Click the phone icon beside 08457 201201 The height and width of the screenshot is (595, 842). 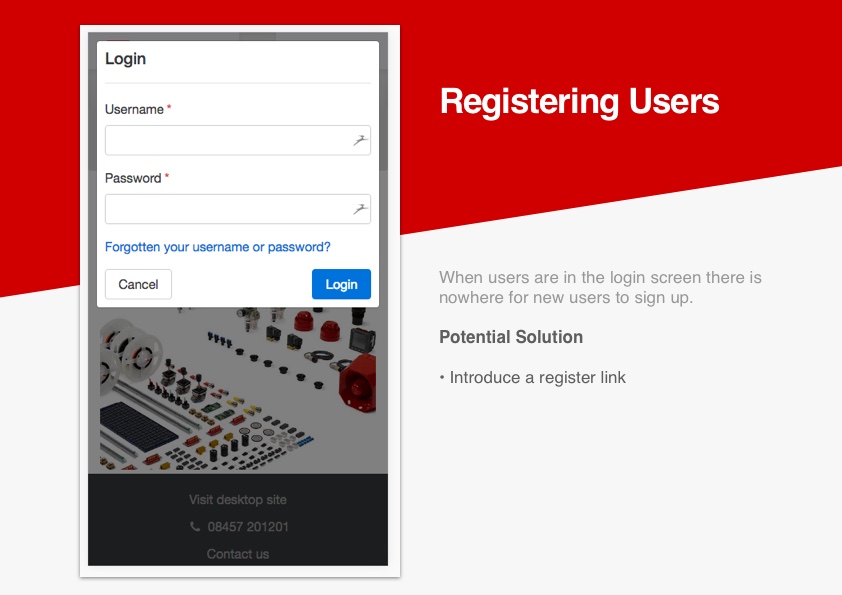coord(194,527)
